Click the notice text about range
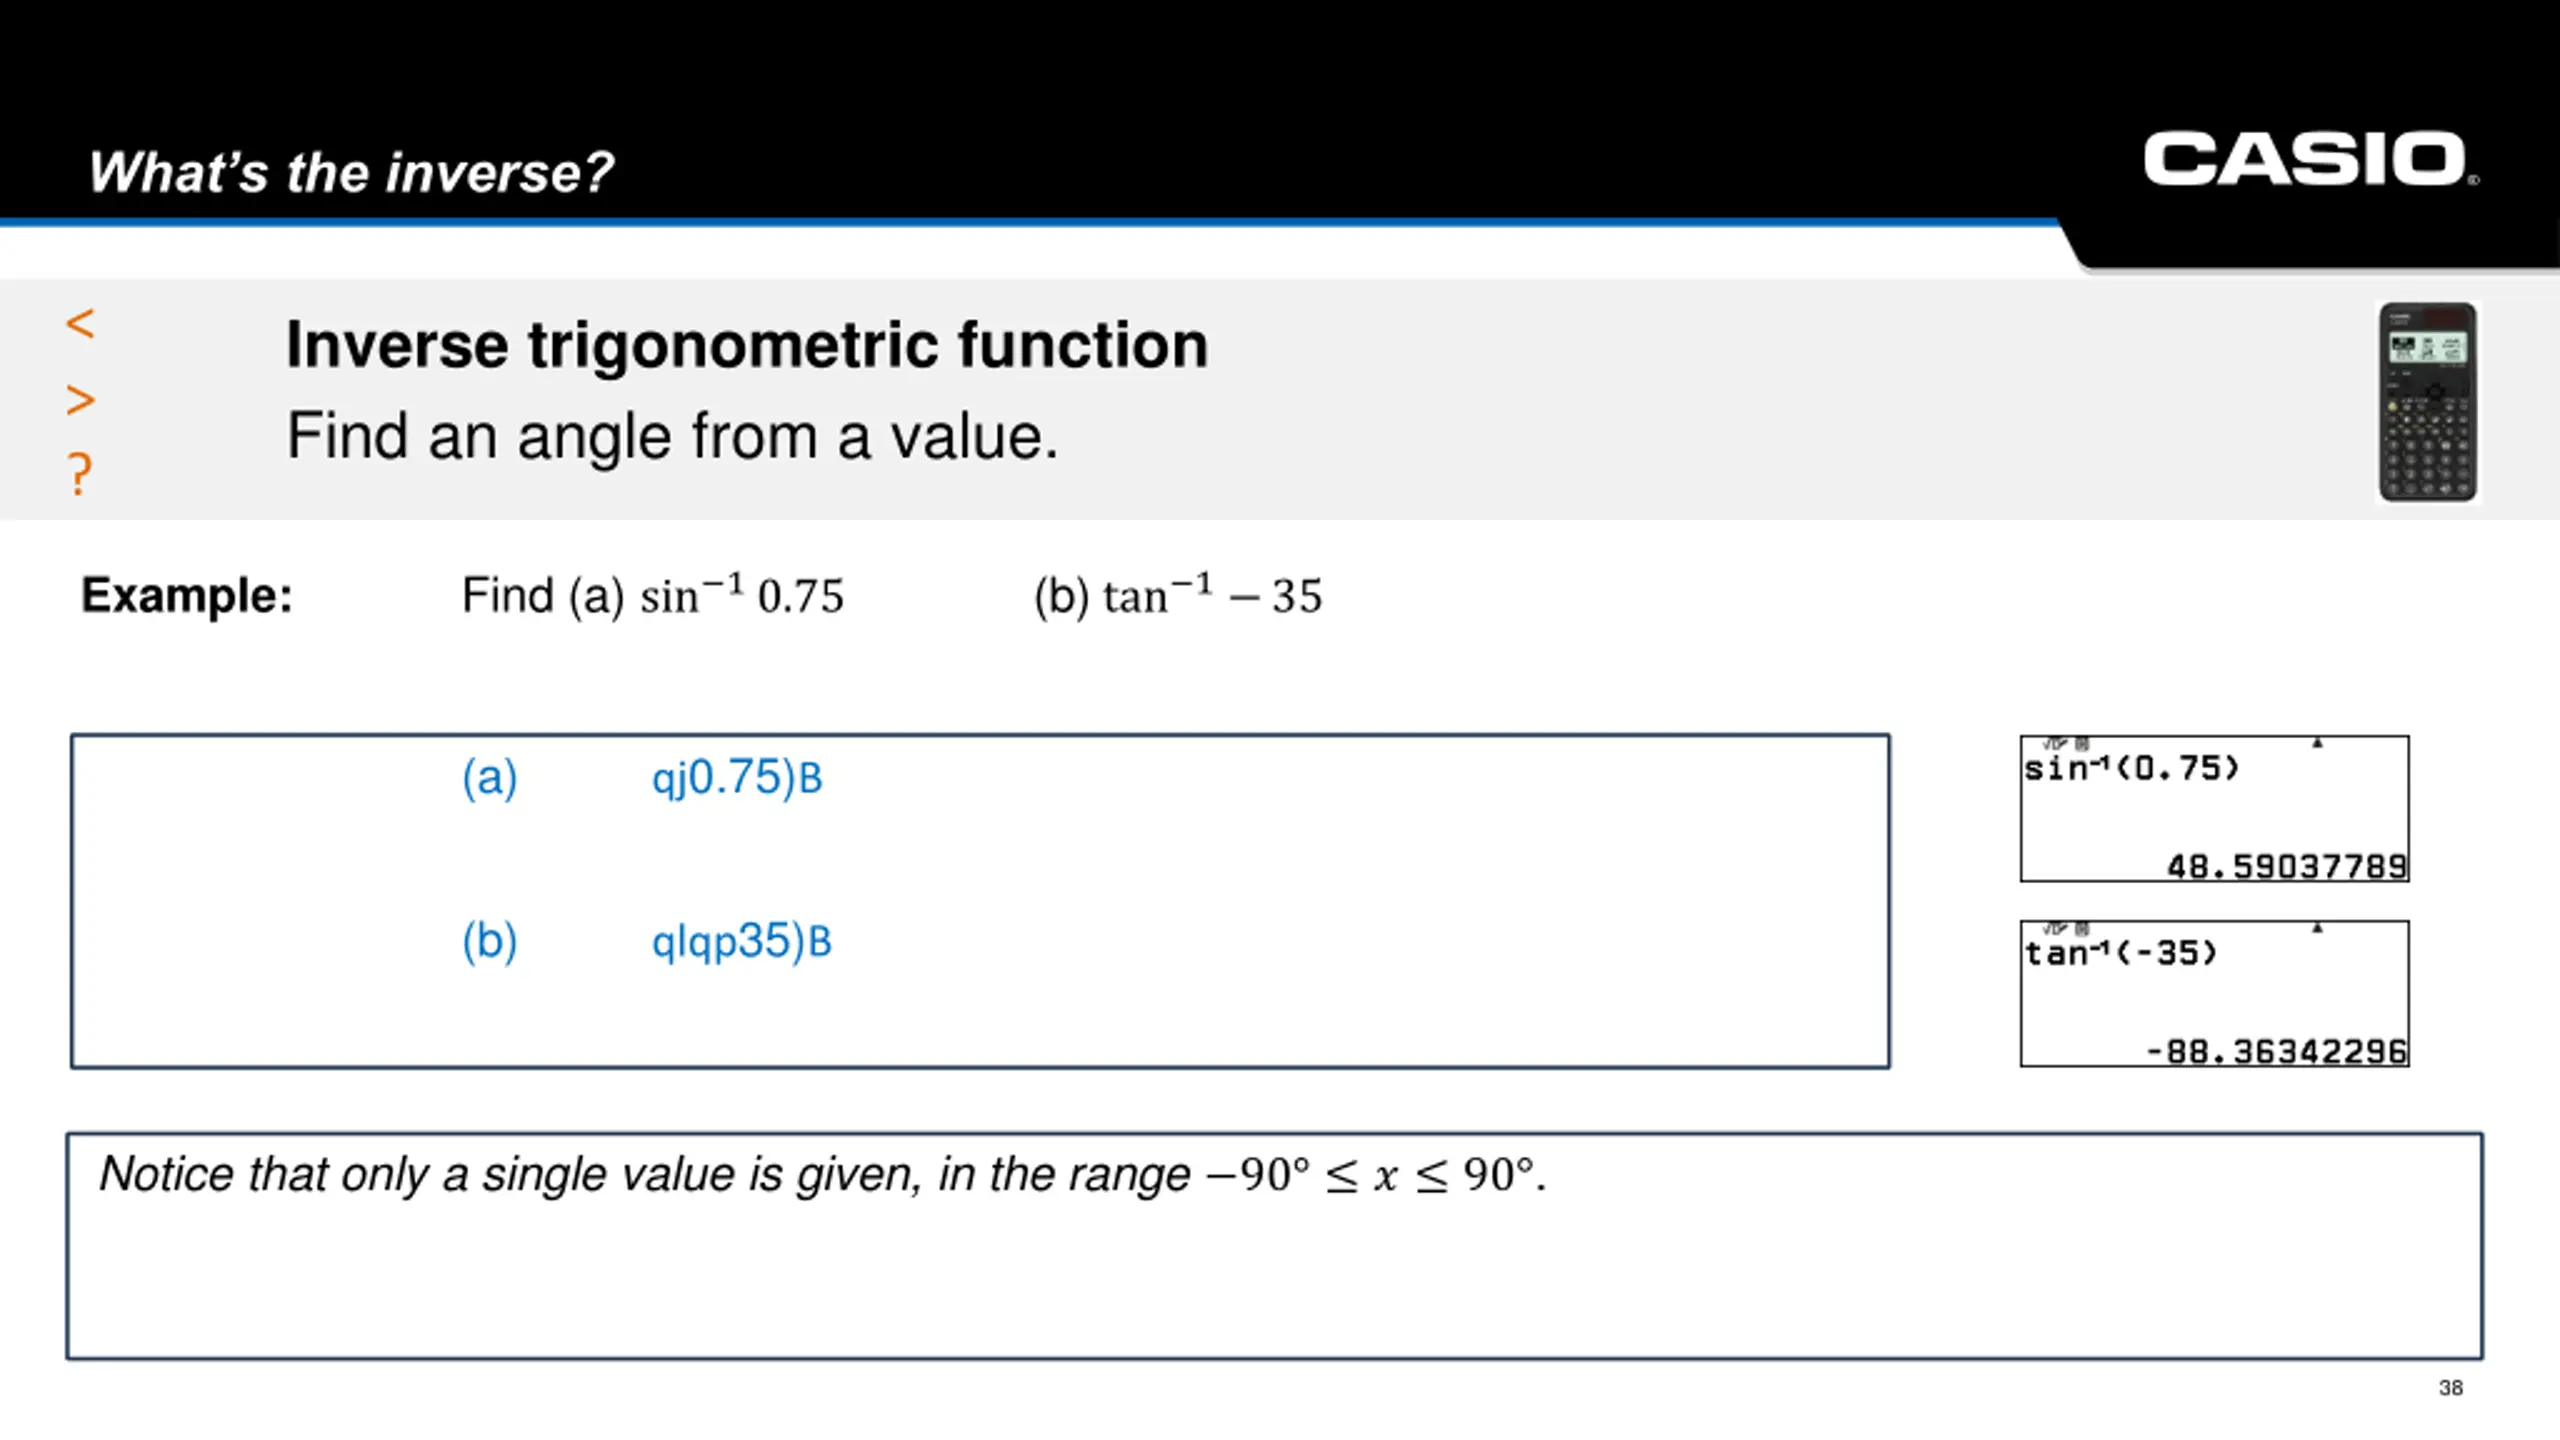 [x=822, y=1174]
